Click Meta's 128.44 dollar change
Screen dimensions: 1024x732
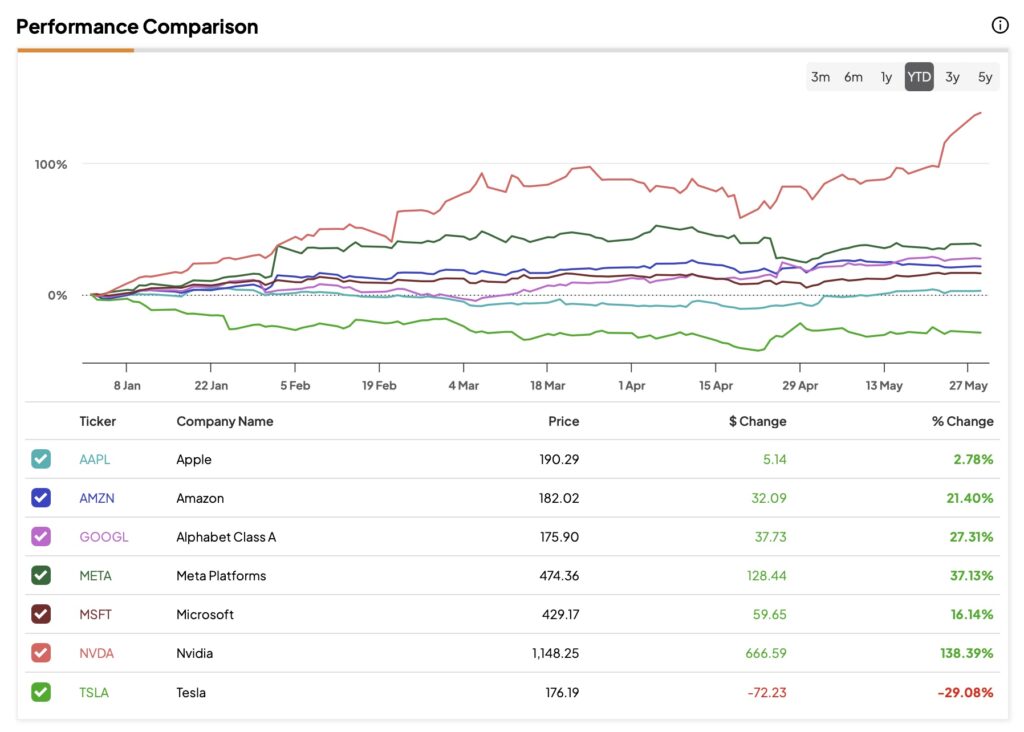coord(767,576)
